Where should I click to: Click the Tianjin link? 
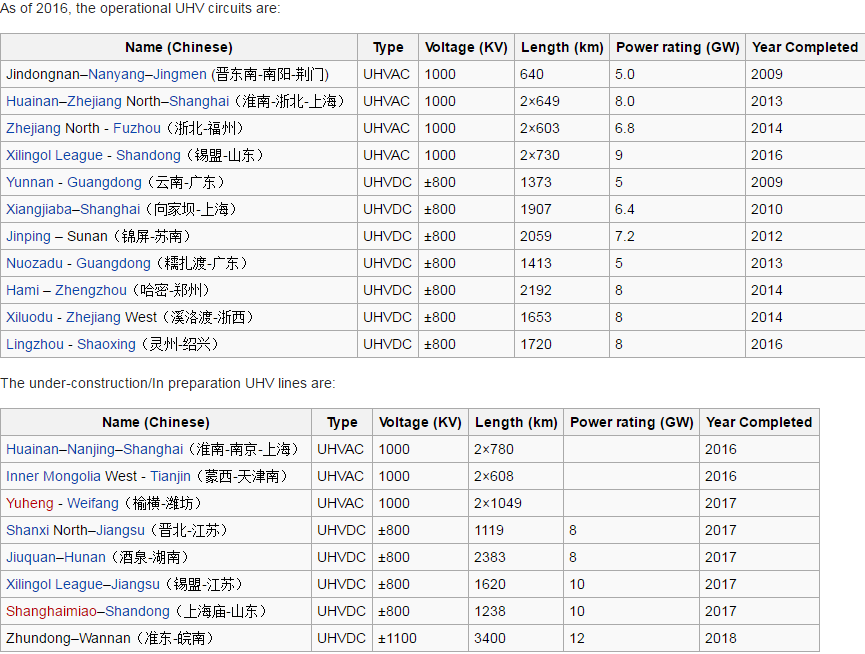pos(170,476)
